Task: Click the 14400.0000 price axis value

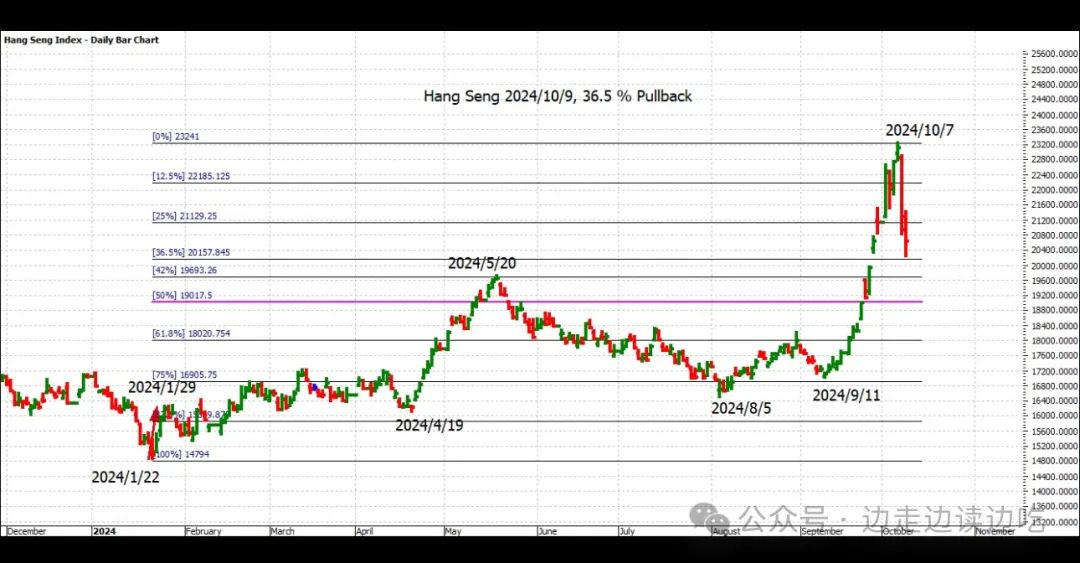Action: tap(1055, 477)
